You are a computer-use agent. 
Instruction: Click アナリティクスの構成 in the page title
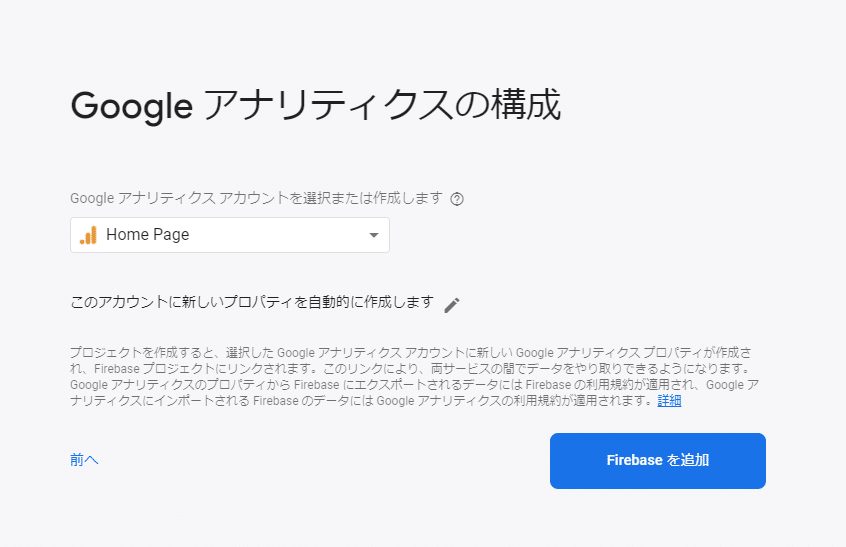[x=381, y=105]
